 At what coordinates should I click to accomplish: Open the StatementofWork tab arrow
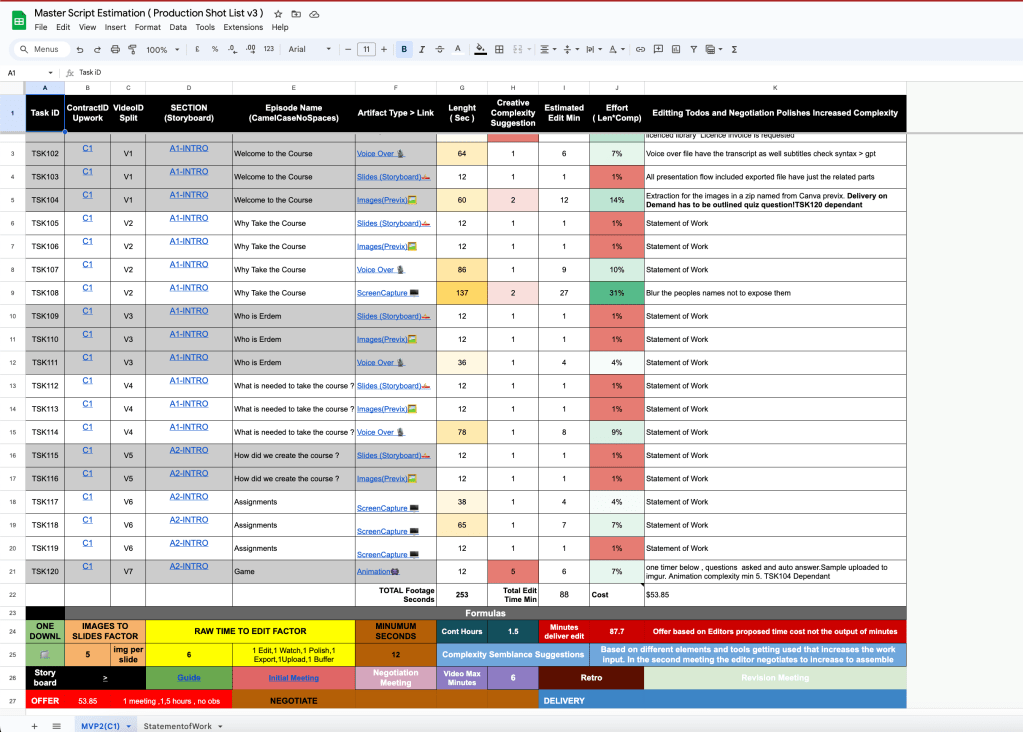221,726
